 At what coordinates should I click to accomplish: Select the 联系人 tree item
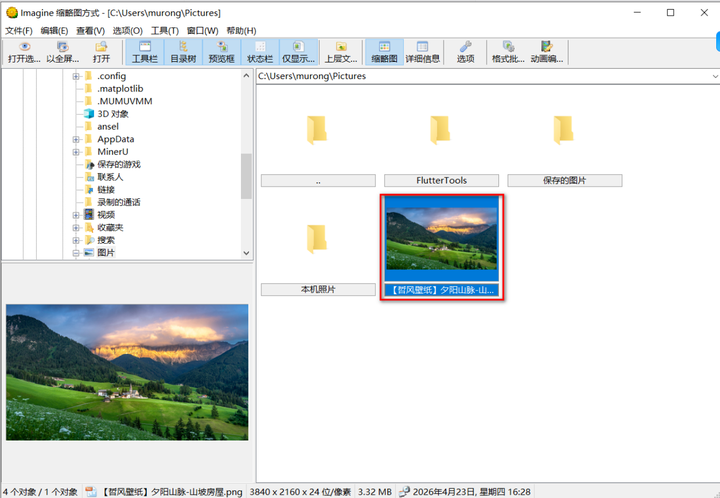pos(110,177)
